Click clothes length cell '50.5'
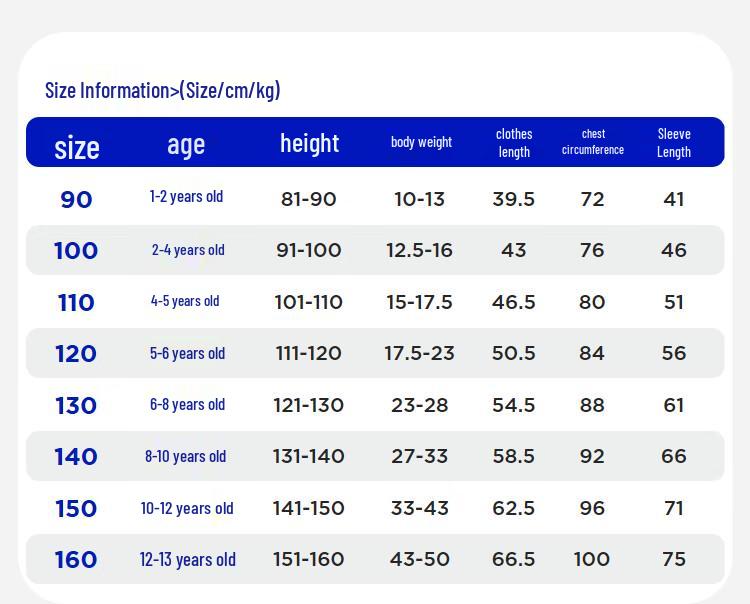Screen dimensions: 750x604 pos(514,353)
